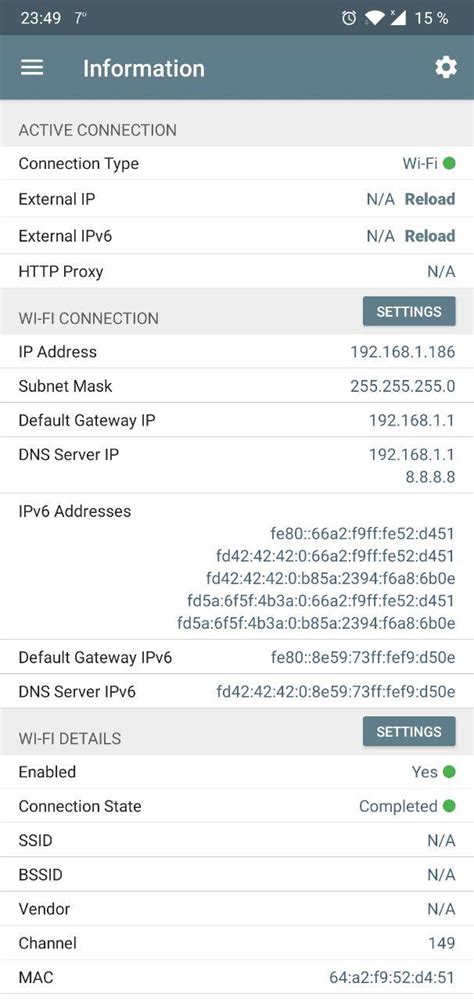
Task: Tap the cellular signal status icon
Action: (397, 18)
